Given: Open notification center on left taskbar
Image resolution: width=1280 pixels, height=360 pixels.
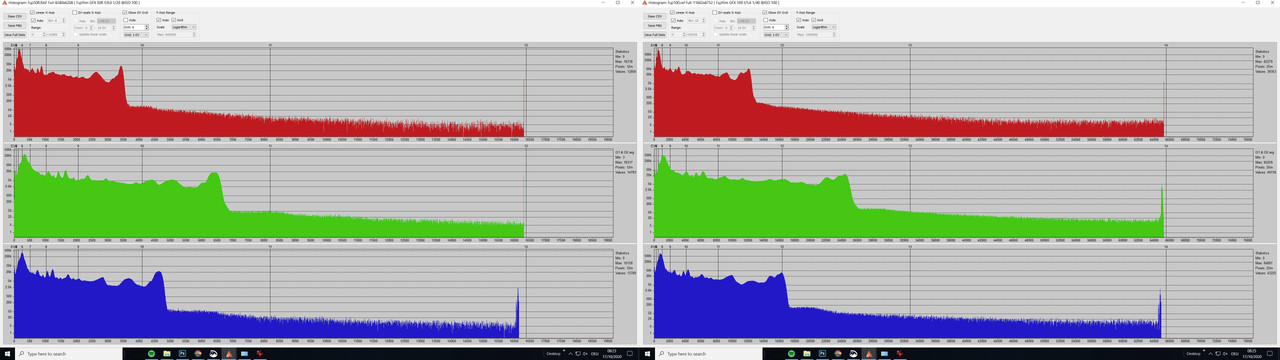Looking at the screenshot, I should pos(630,354).
